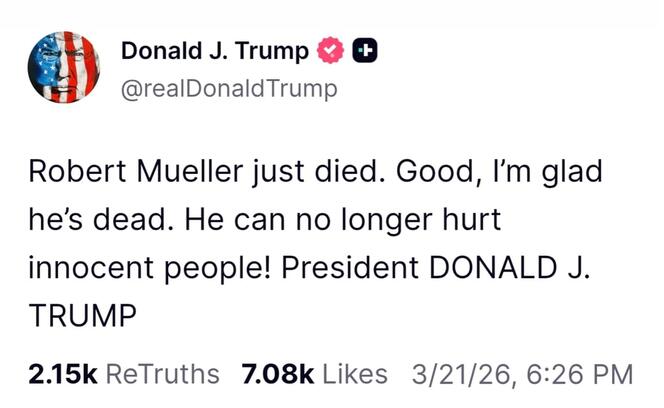Open the @realDonaldTrump handle
Image resolution: width=664 pixels, height=408 pixels.
(229, 88)
